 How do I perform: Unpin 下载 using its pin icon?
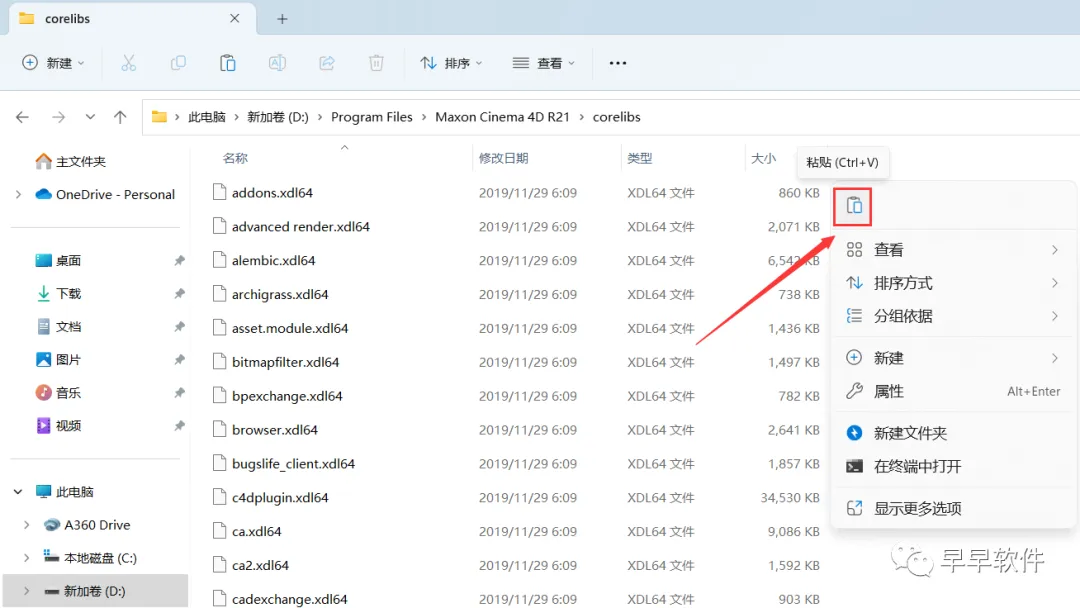tap(179, 293)
